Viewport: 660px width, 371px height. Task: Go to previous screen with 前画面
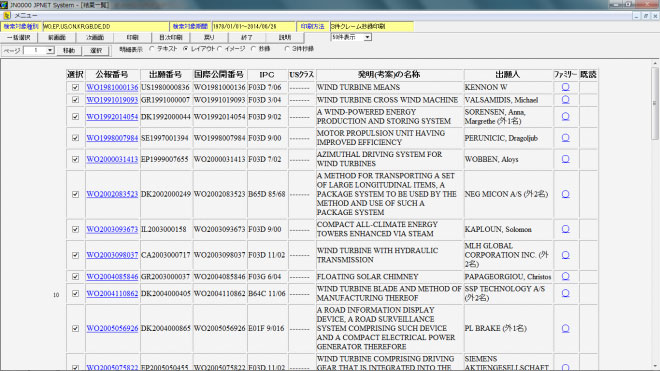pos(57,37)
